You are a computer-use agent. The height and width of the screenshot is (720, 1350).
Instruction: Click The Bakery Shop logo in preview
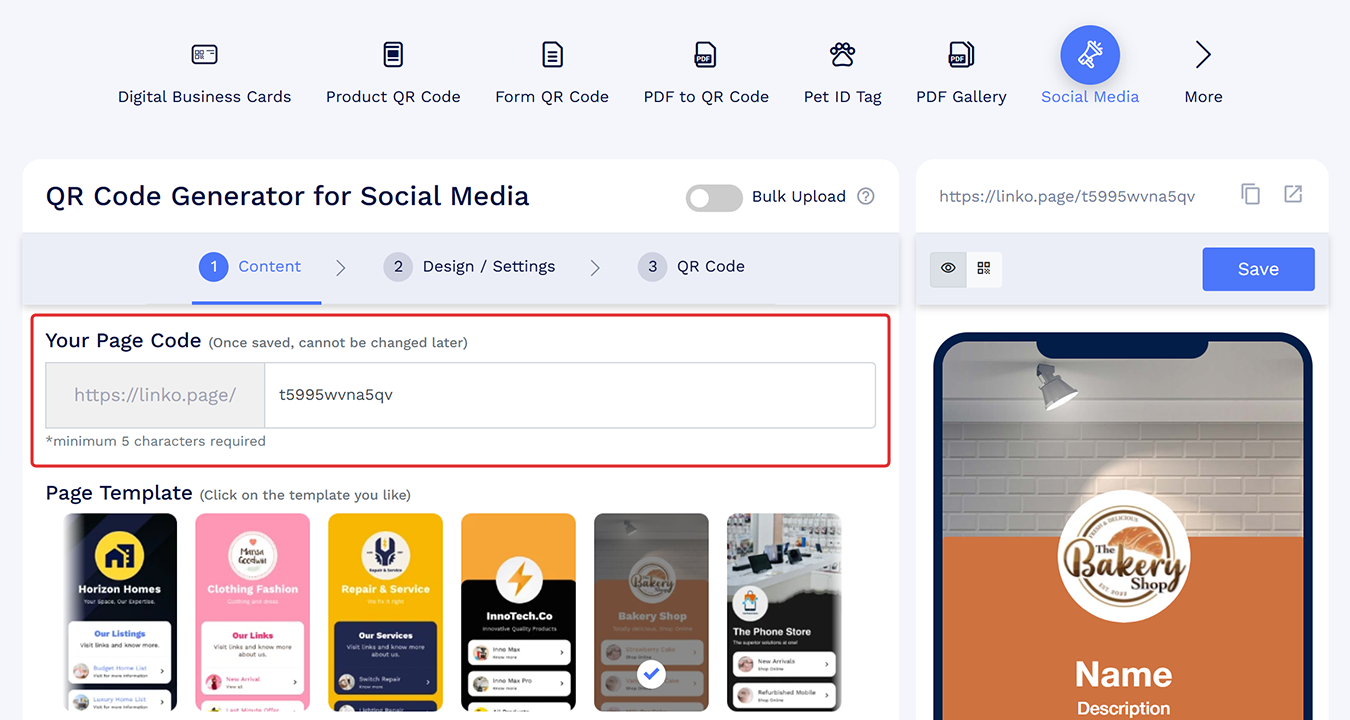point(1123,558)
